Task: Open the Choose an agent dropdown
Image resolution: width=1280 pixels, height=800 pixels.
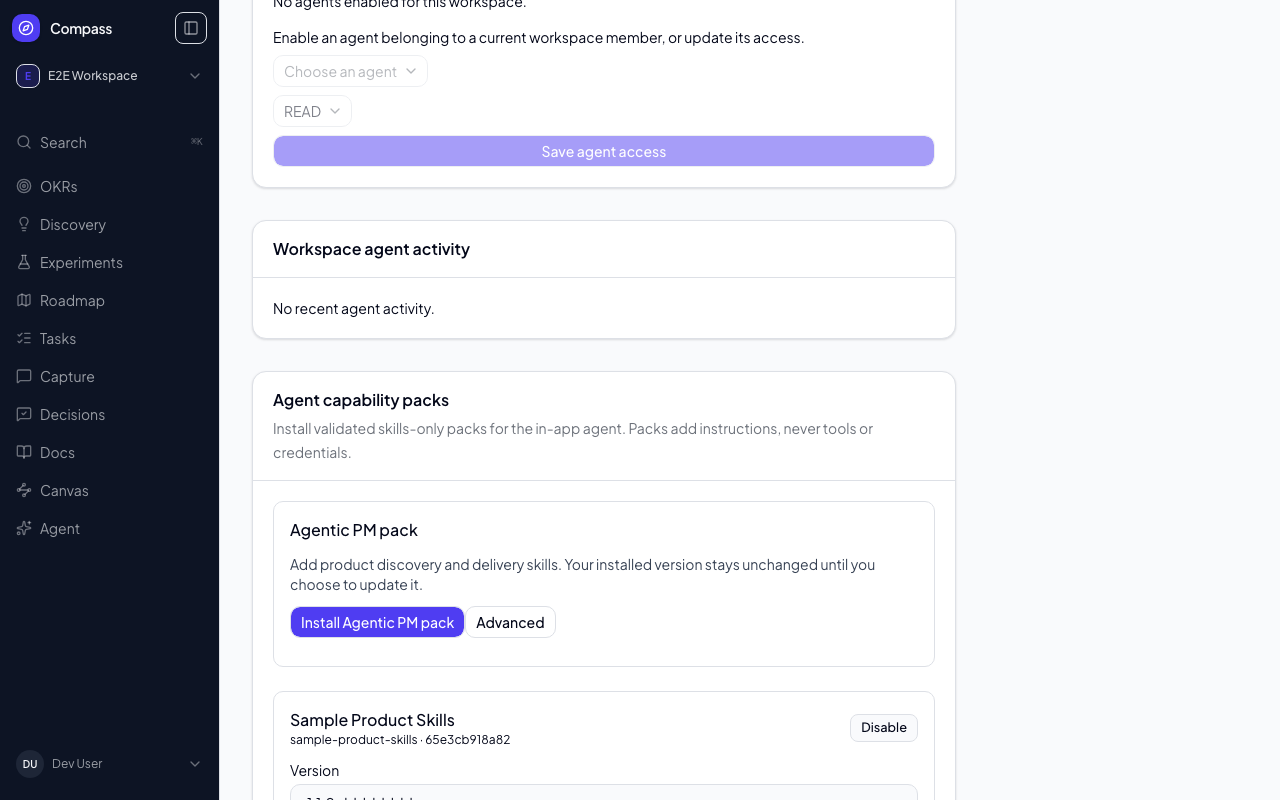Action: pyautogui.click(x=350, y=71)
